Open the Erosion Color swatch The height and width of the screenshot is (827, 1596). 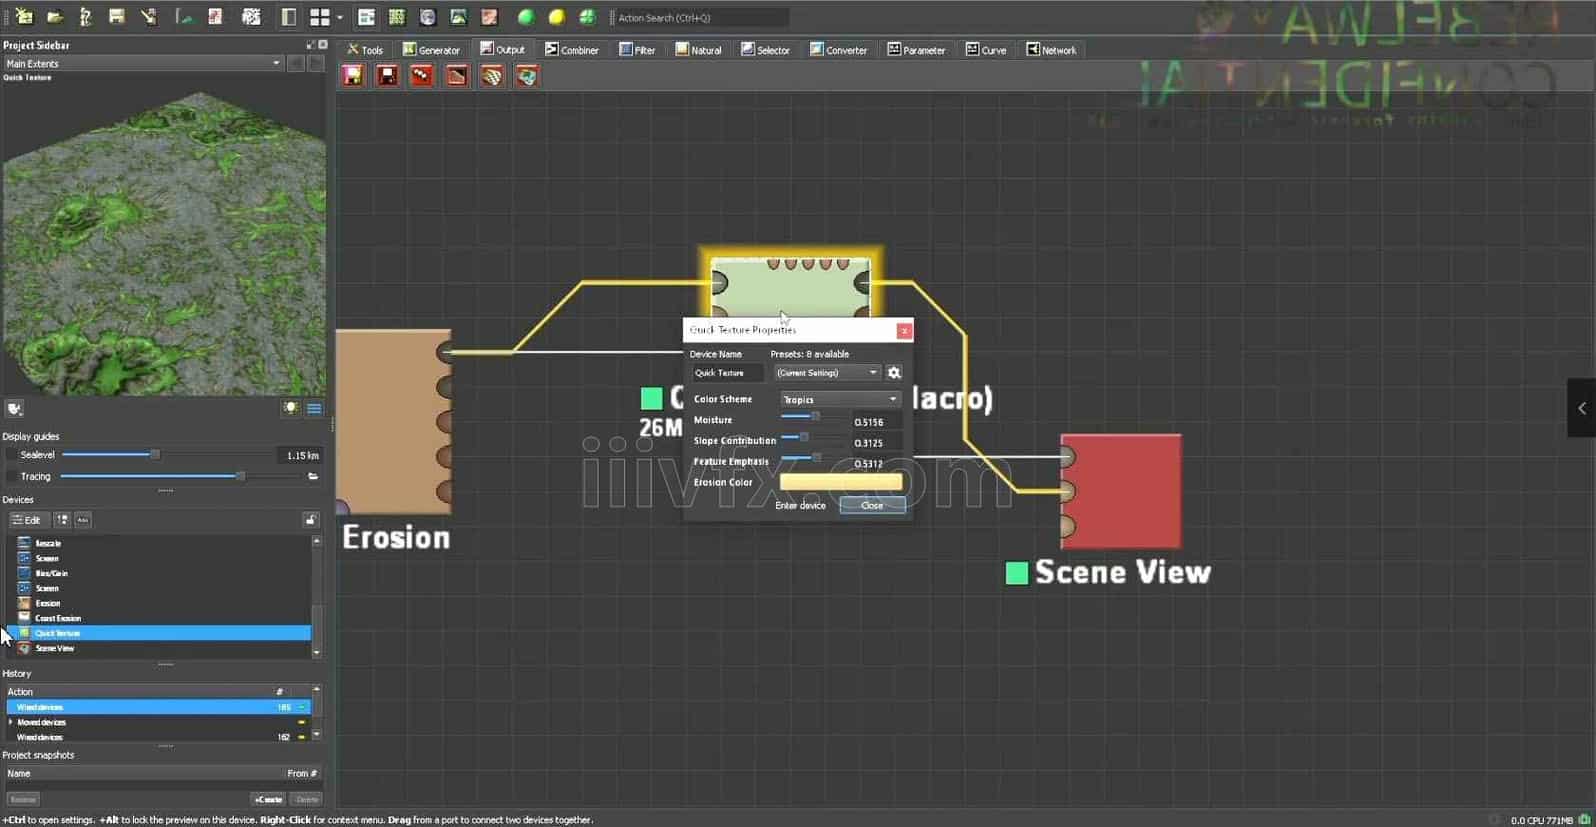tap(841, 482)
